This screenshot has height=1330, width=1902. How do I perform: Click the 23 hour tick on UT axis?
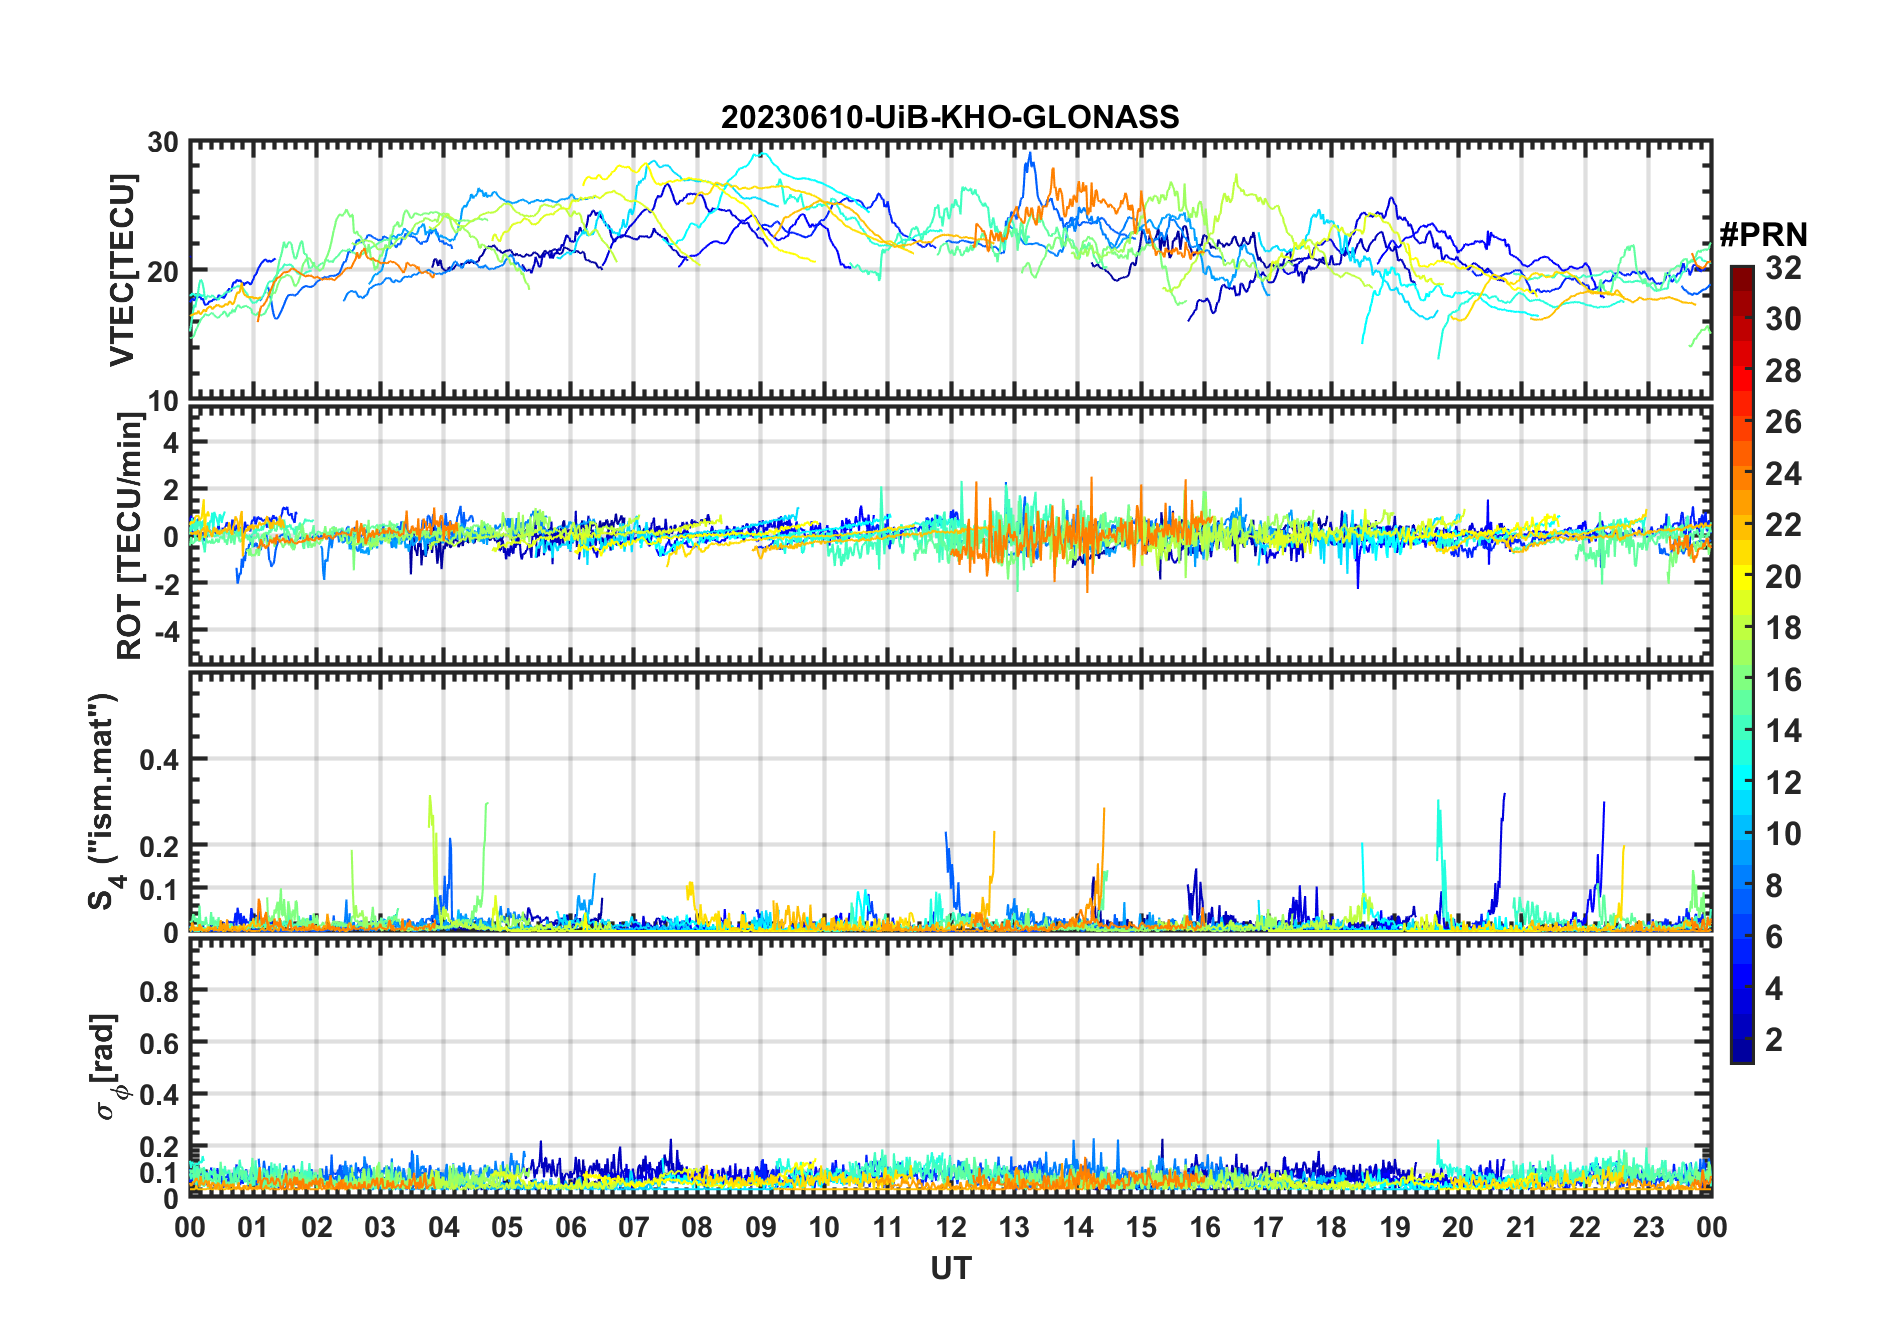tap(1648, 1228)
